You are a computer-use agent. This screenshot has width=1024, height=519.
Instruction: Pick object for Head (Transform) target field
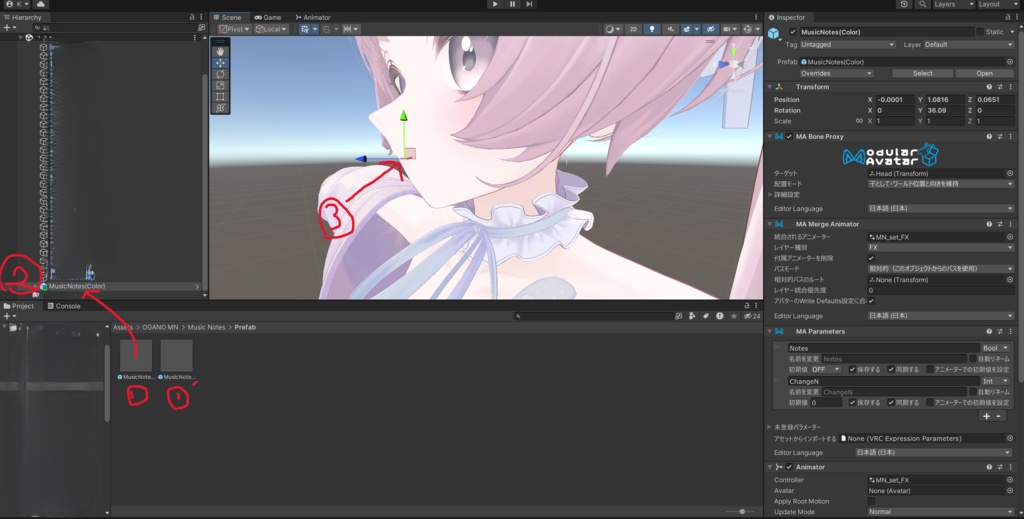(x=1010, y=173)
